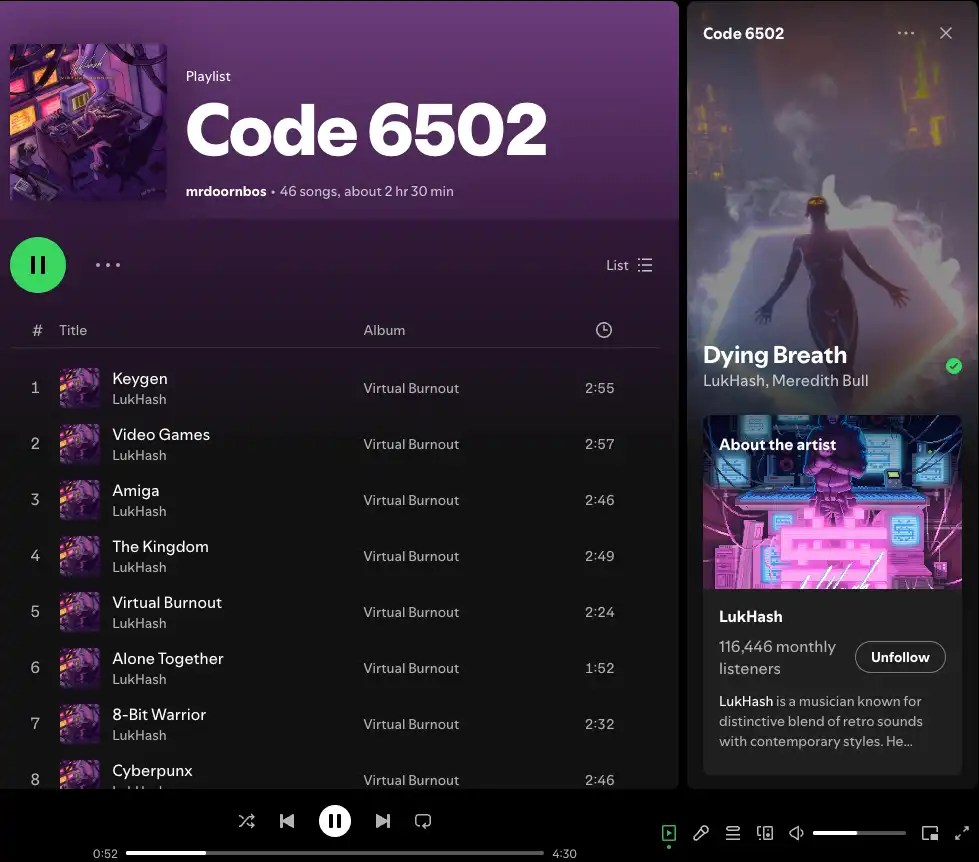
Task: Open the List view options dropdown
Action: point(629,265)
